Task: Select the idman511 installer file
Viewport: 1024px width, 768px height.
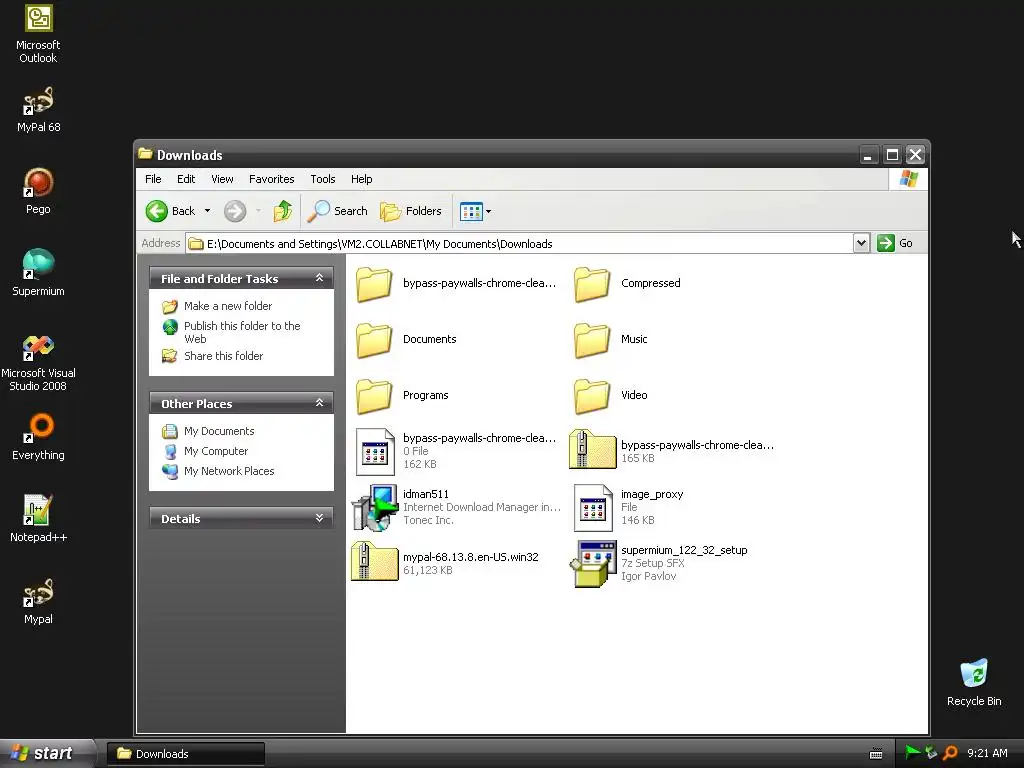Action: pos(456,507)
